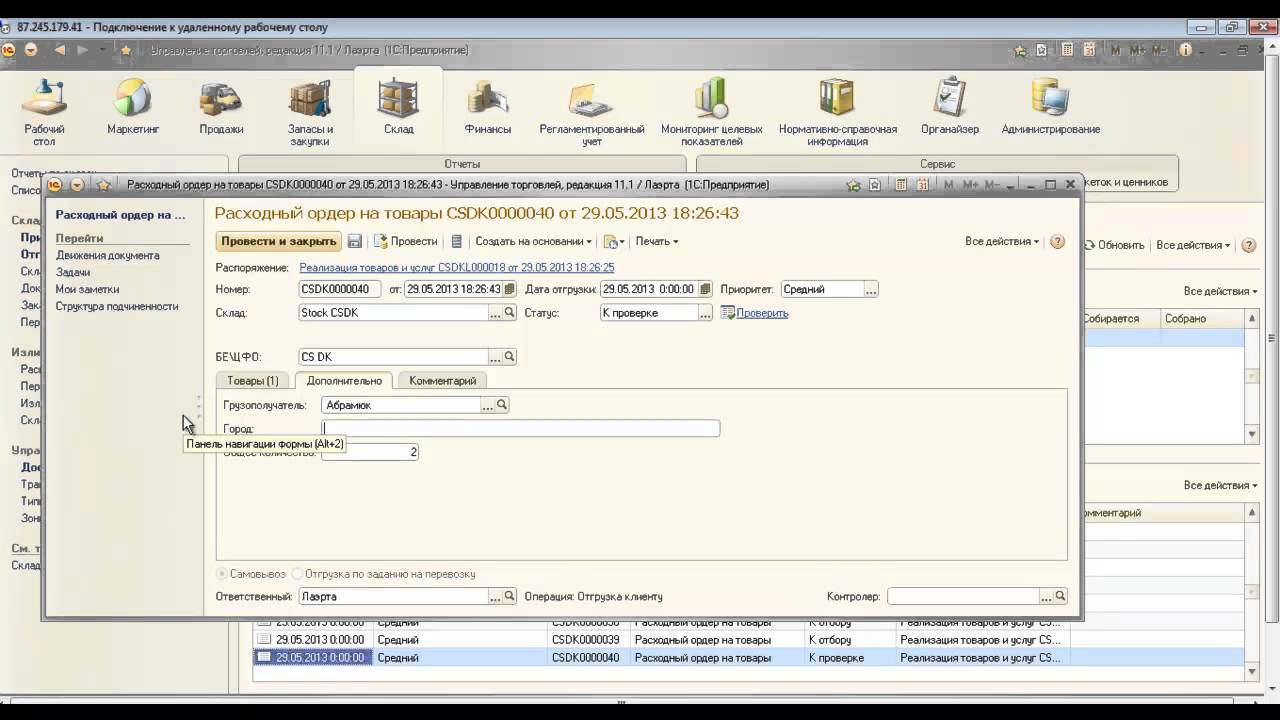Open the Склад selection ellipsis button
1280x720 pixels.
point(495,313)
